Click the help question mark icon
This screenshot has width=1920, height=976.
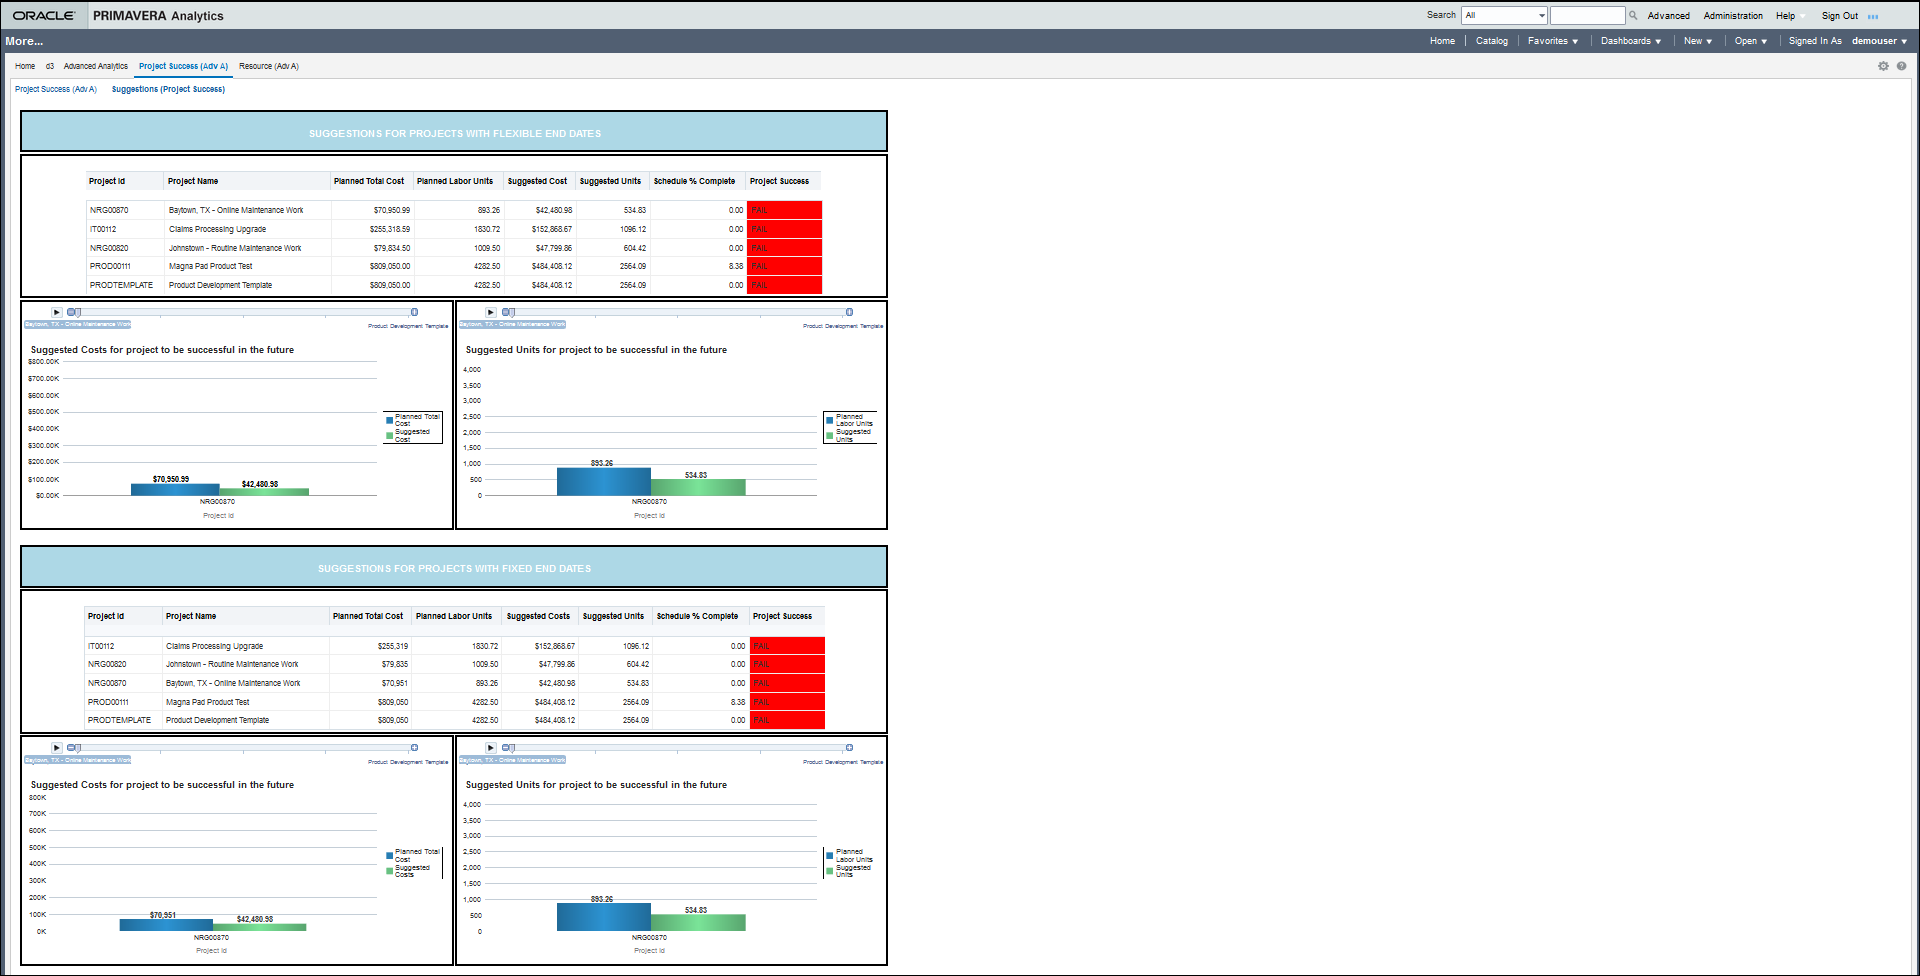[x=1902, y=65]
